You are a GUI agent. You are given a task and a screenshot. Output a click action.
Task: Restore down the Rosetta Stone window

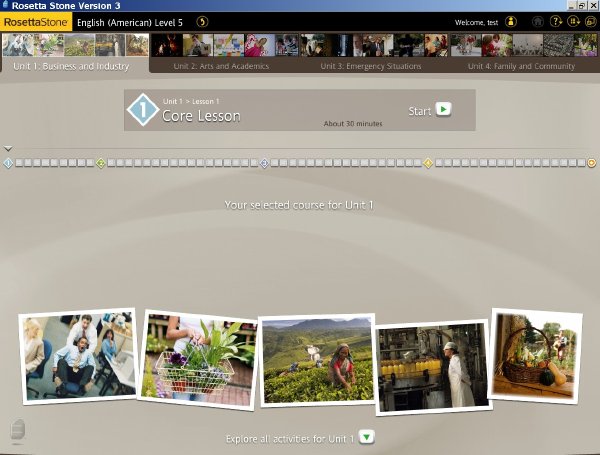coord(582,5)
